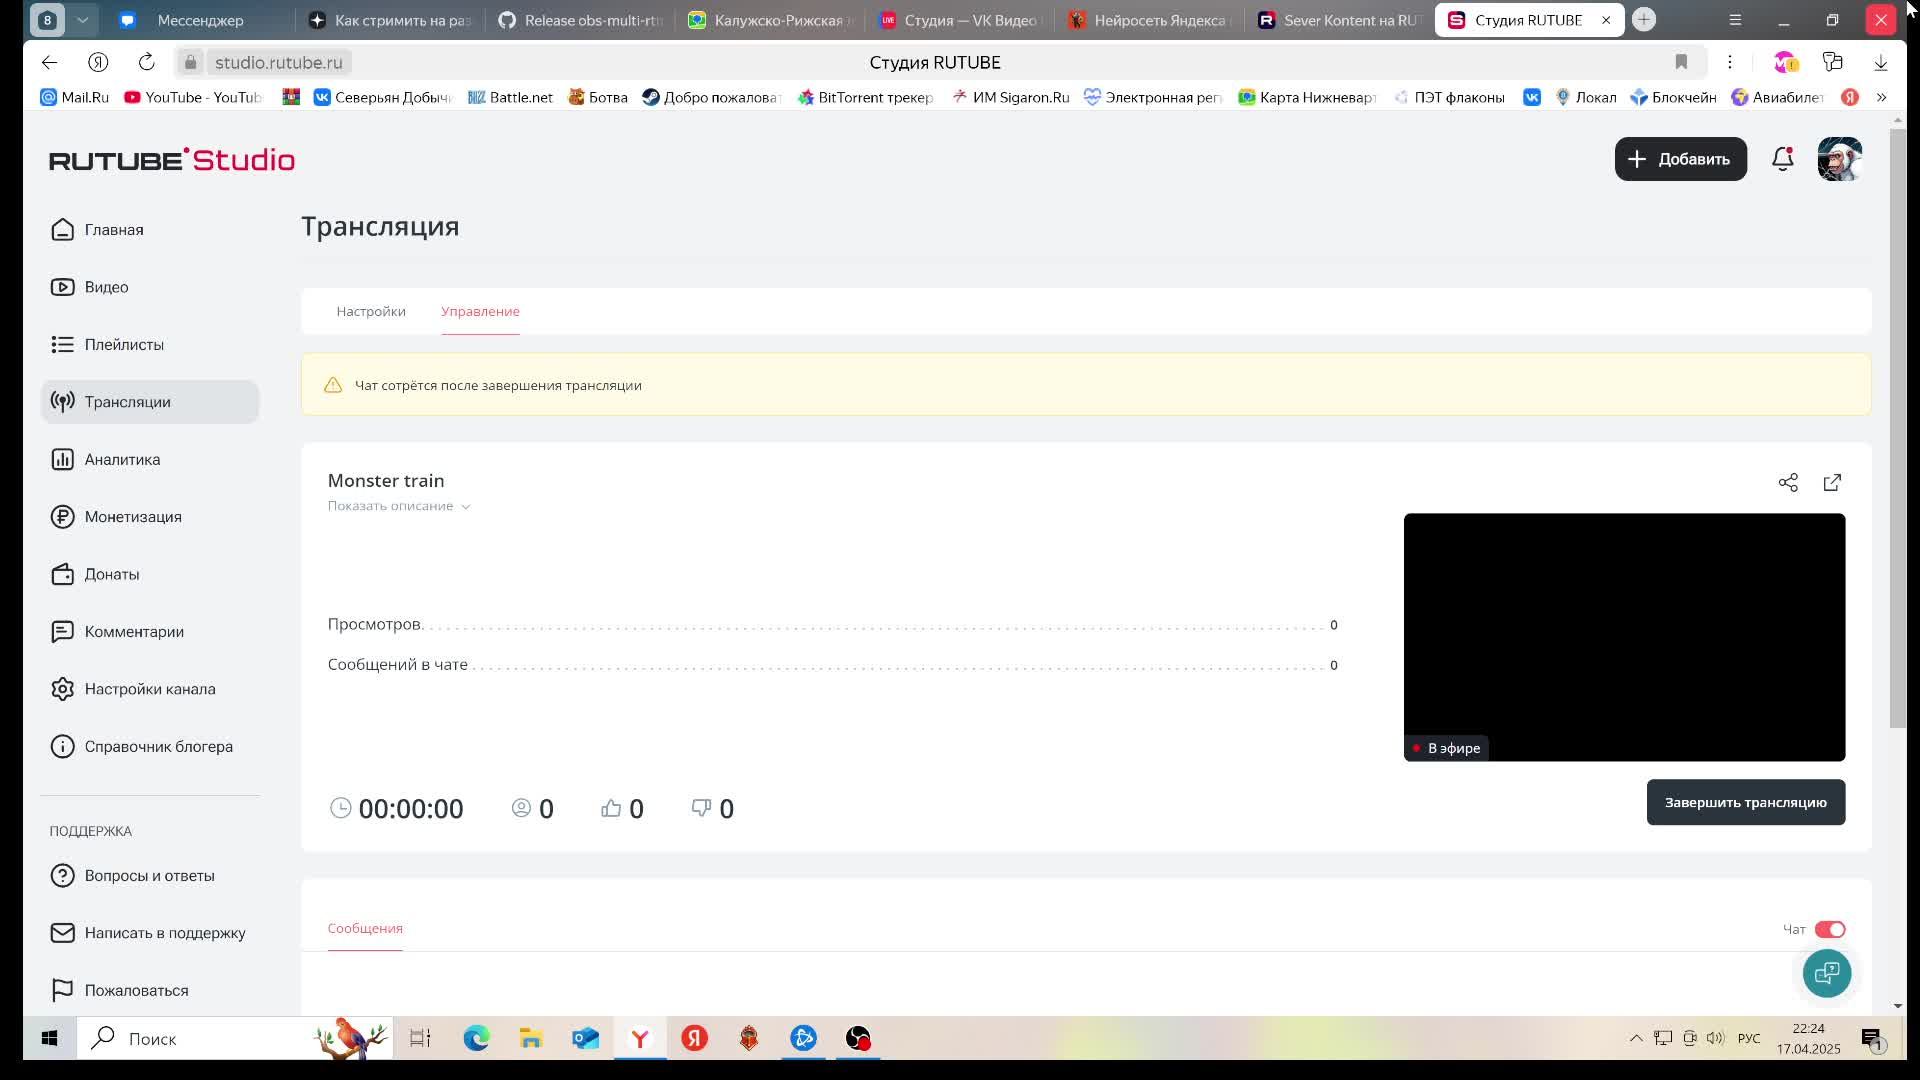The height and width of the screenshot is (1080, 1920).
Task: Show more bookmarks overflow chevron
Action: (1881, 97)
